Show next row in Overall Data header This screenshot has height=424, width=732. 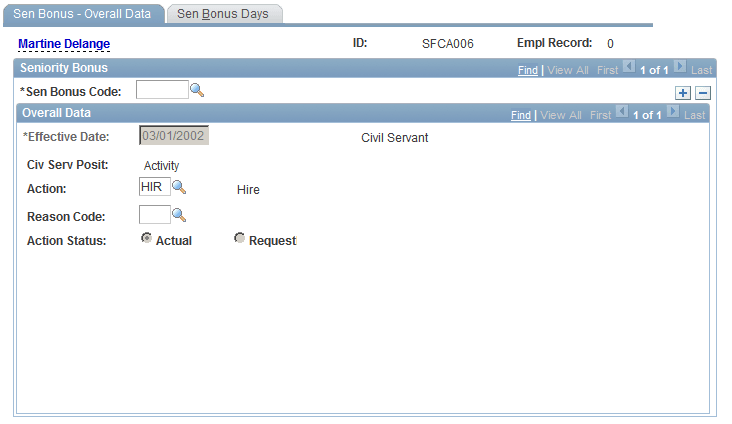click(673, 112)
